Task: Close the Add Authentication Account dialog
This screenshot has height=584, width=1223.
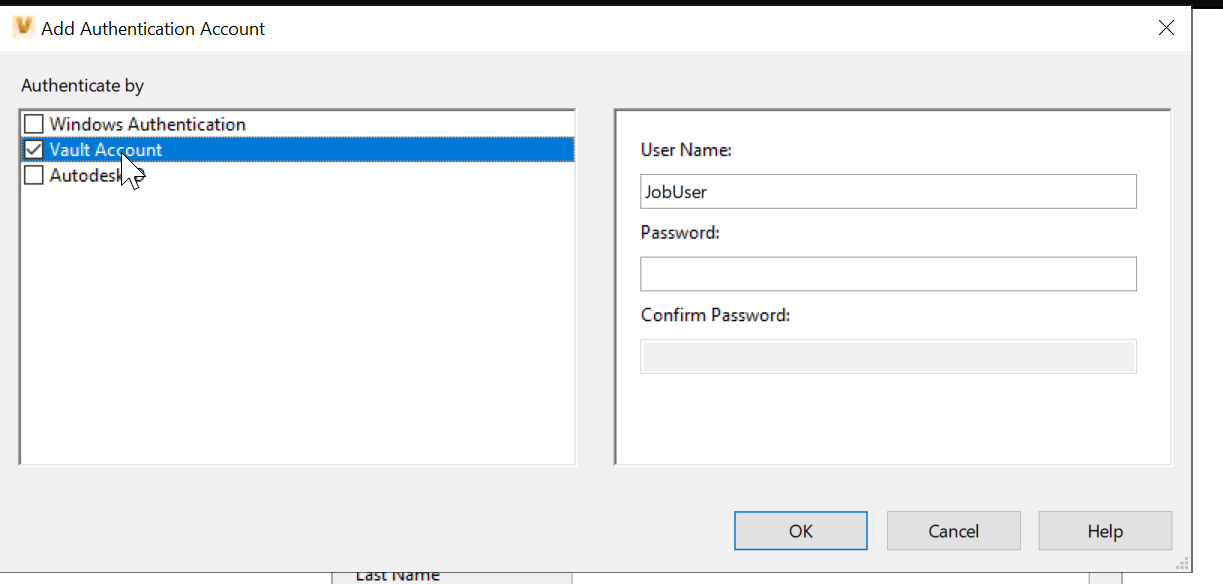Action: [x=1166, y=27]
